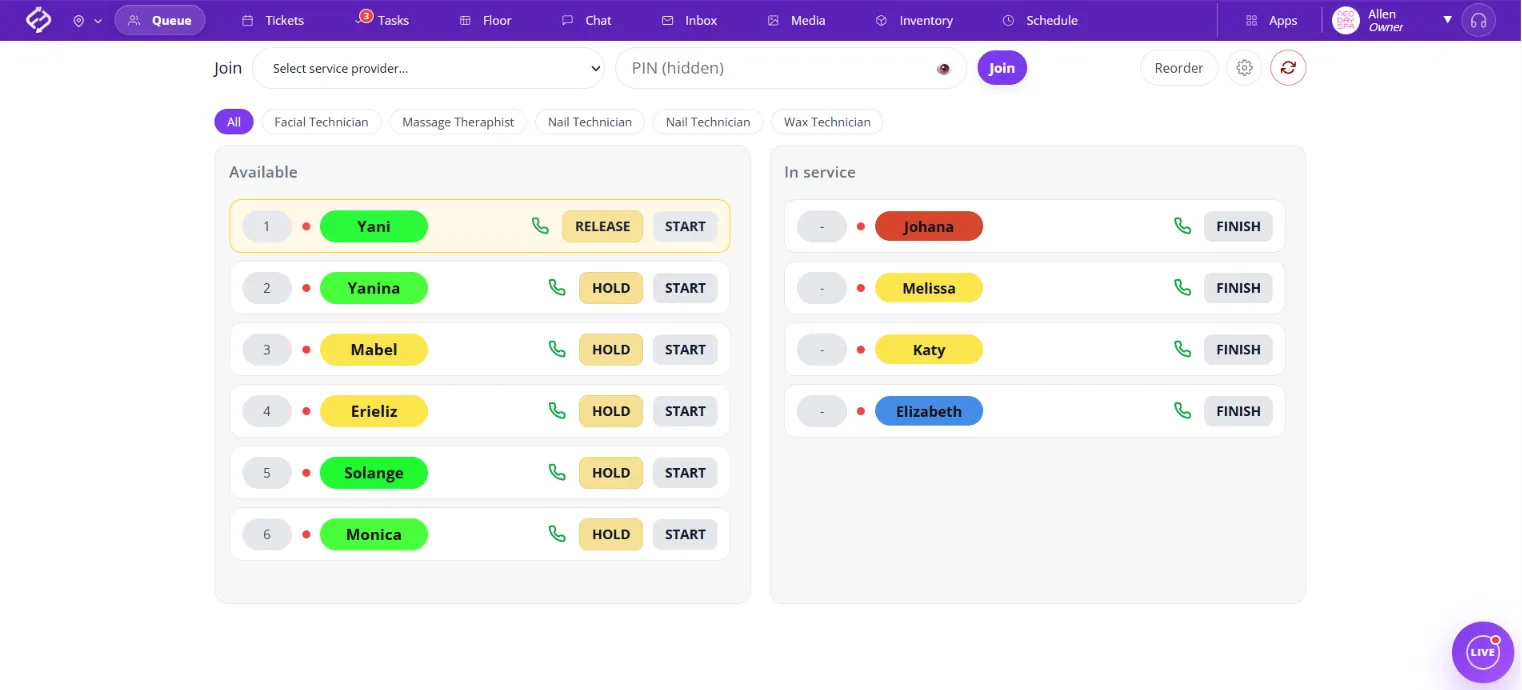Click the app logo icon in top bar

tap(38, 20)
